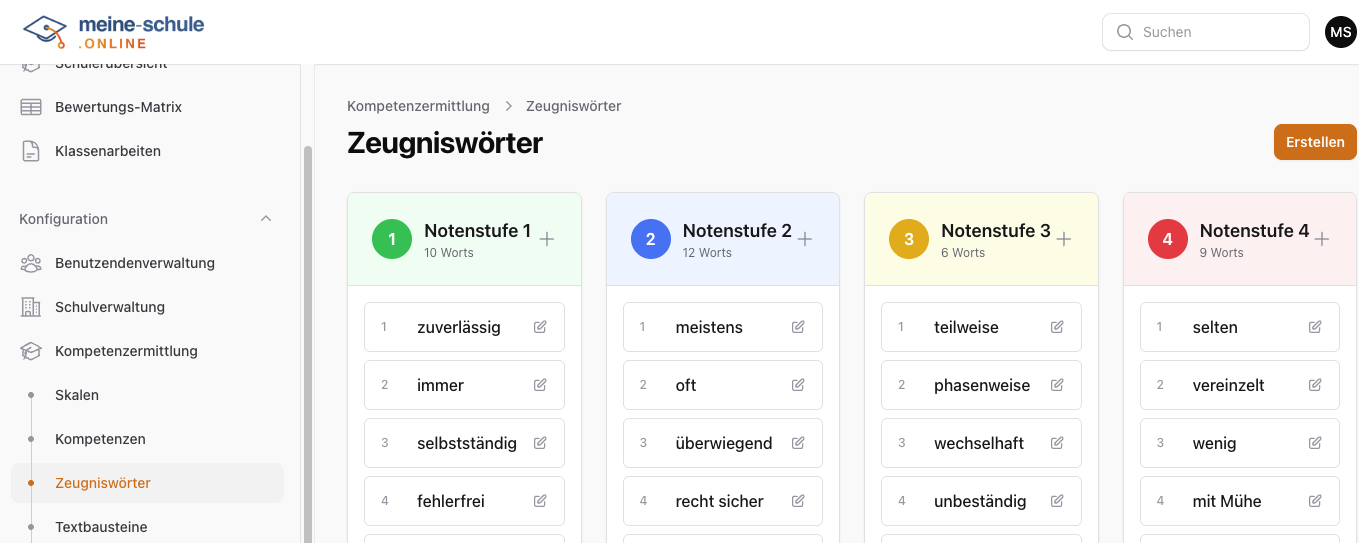This screenshot has width=1359, height=543.
Task: Edit the word 'recht sicher'
Action: click(x=798, y=501)
